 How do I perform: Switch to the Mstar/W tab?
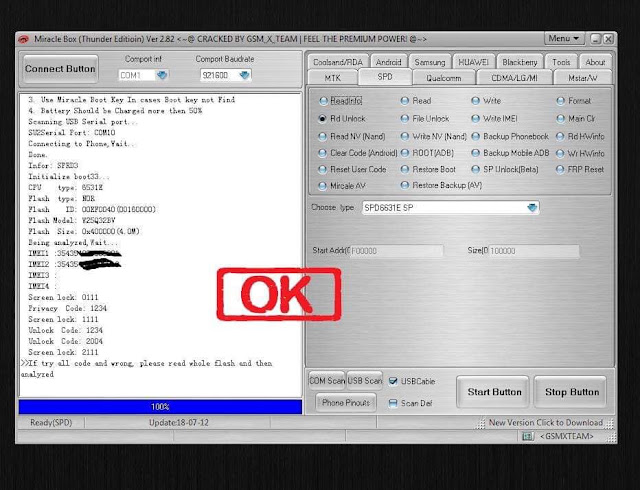(583, 78)
